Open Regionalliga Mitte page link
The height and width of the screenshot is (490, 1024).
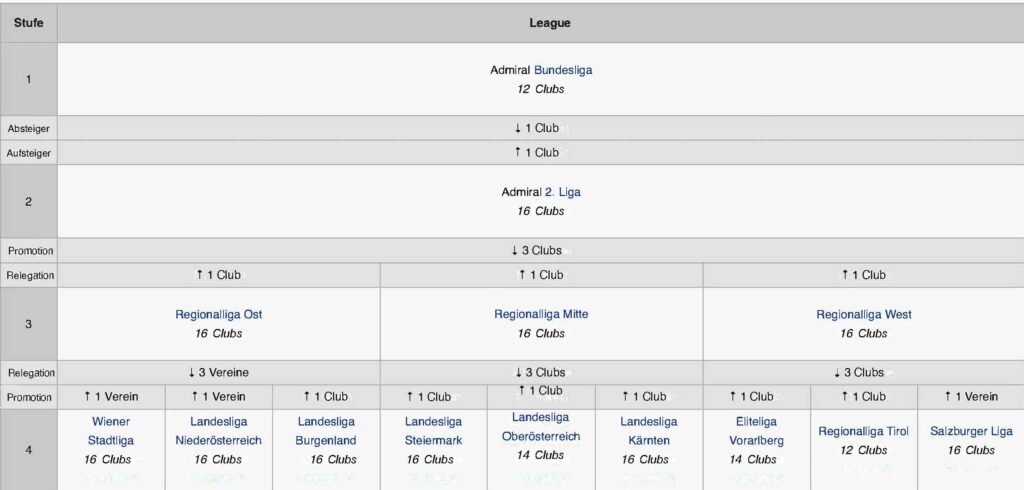tap(541, 314)
